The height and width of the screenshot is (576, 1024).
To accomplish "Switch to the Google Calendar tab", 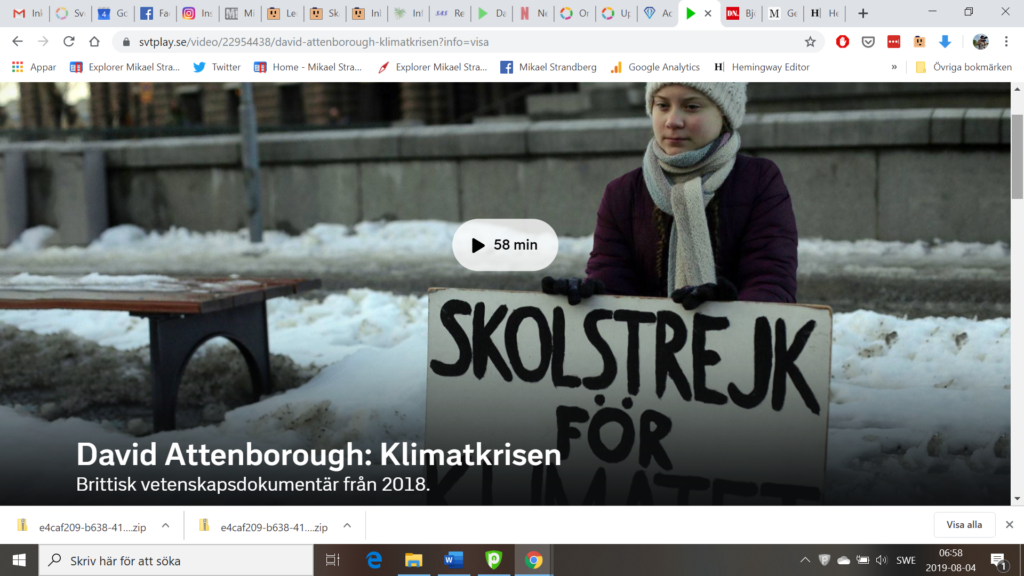I will [x=112, y=13].
